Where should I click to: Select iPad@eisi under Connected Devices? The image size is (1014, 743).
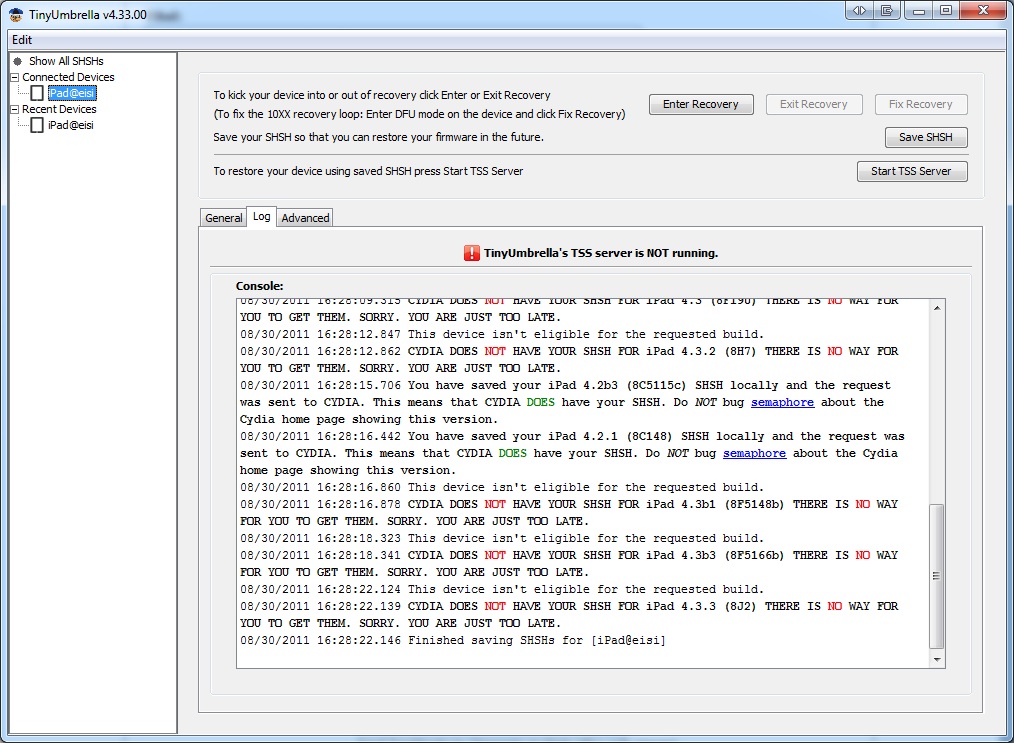pos(72,93)
